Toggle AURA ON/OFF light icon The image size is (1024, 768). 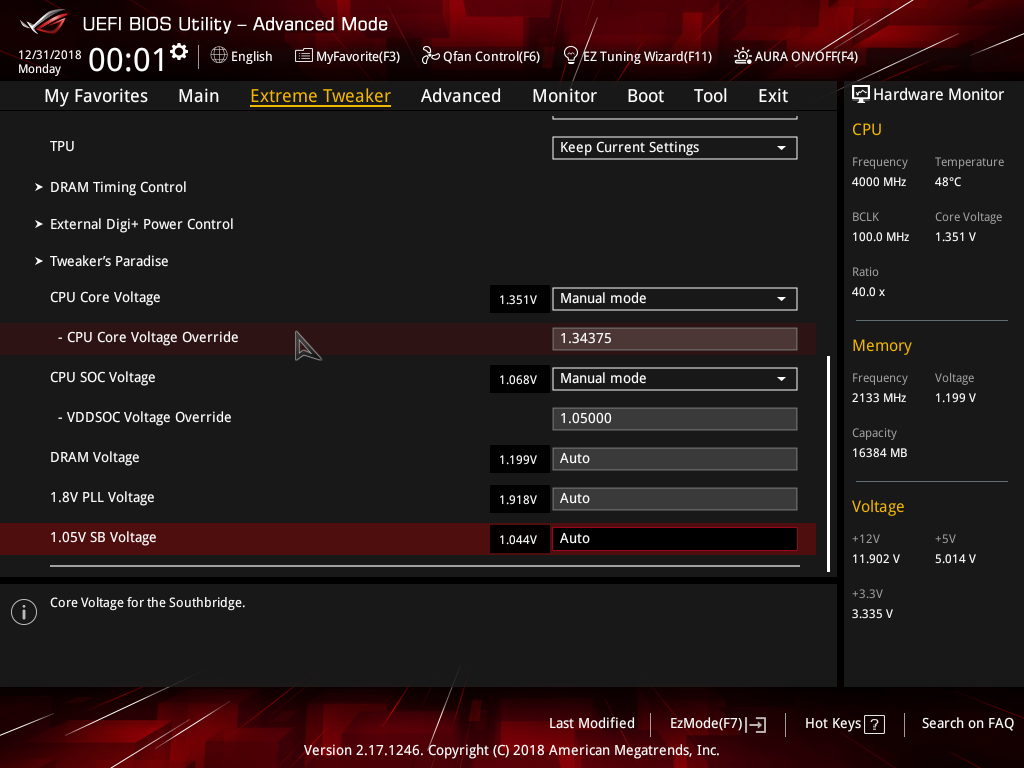click(x=743, y=56)
